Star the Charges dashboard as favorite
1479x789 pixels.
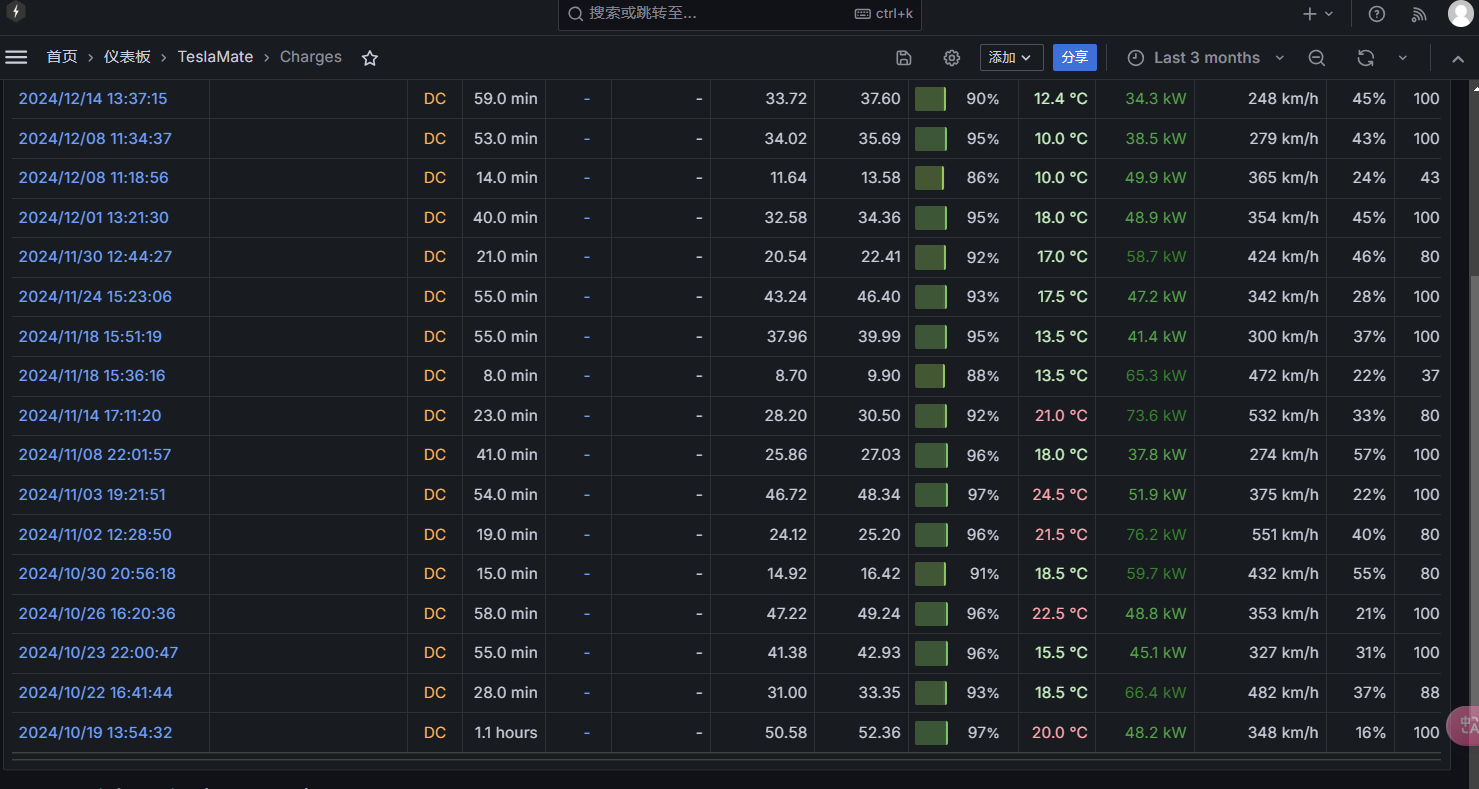pos(370,58)
